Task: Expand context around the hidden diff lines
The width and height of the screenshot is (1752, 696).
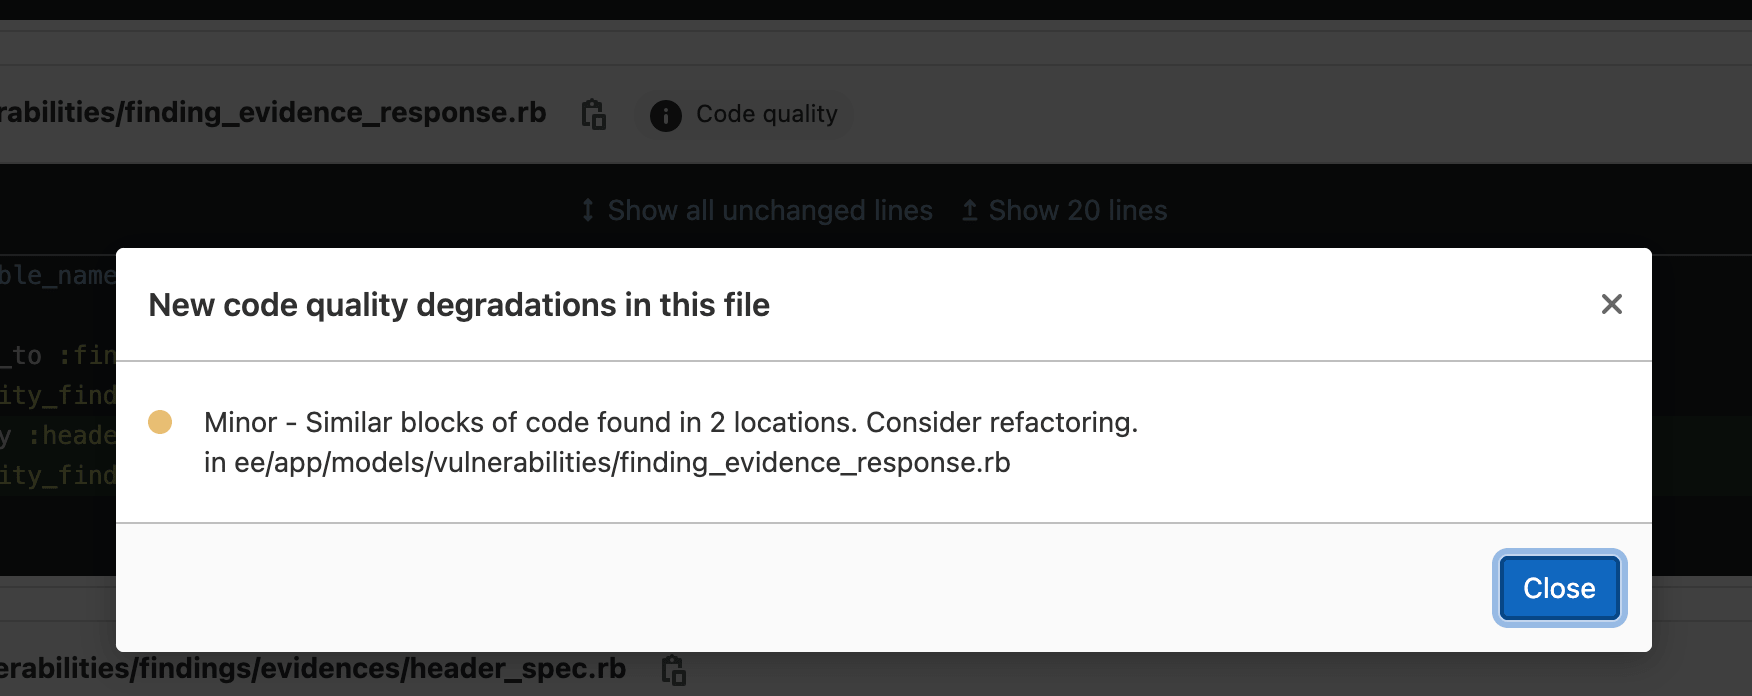Action: pos(770,210)
